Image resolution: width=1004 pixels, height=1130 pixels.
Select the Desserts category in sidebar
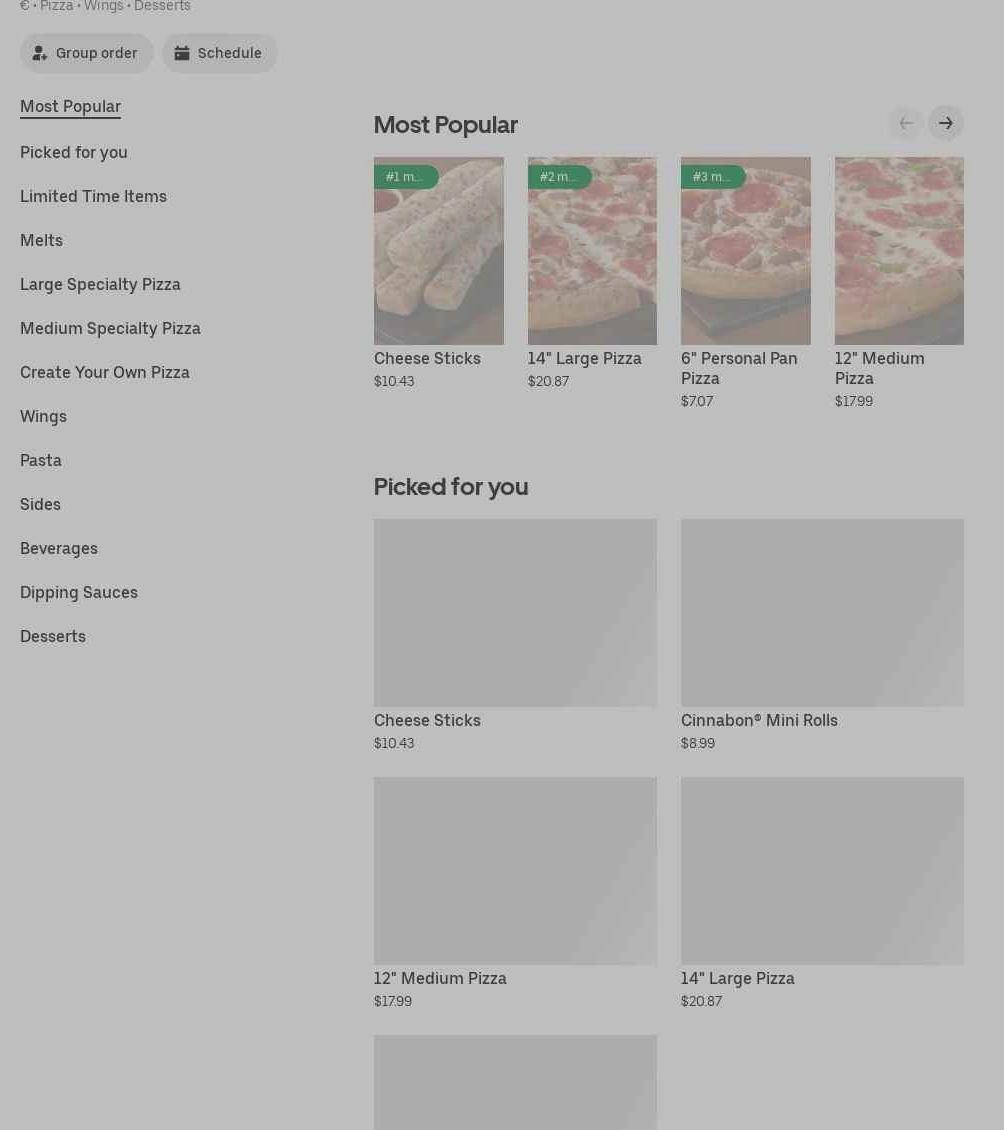53,636
